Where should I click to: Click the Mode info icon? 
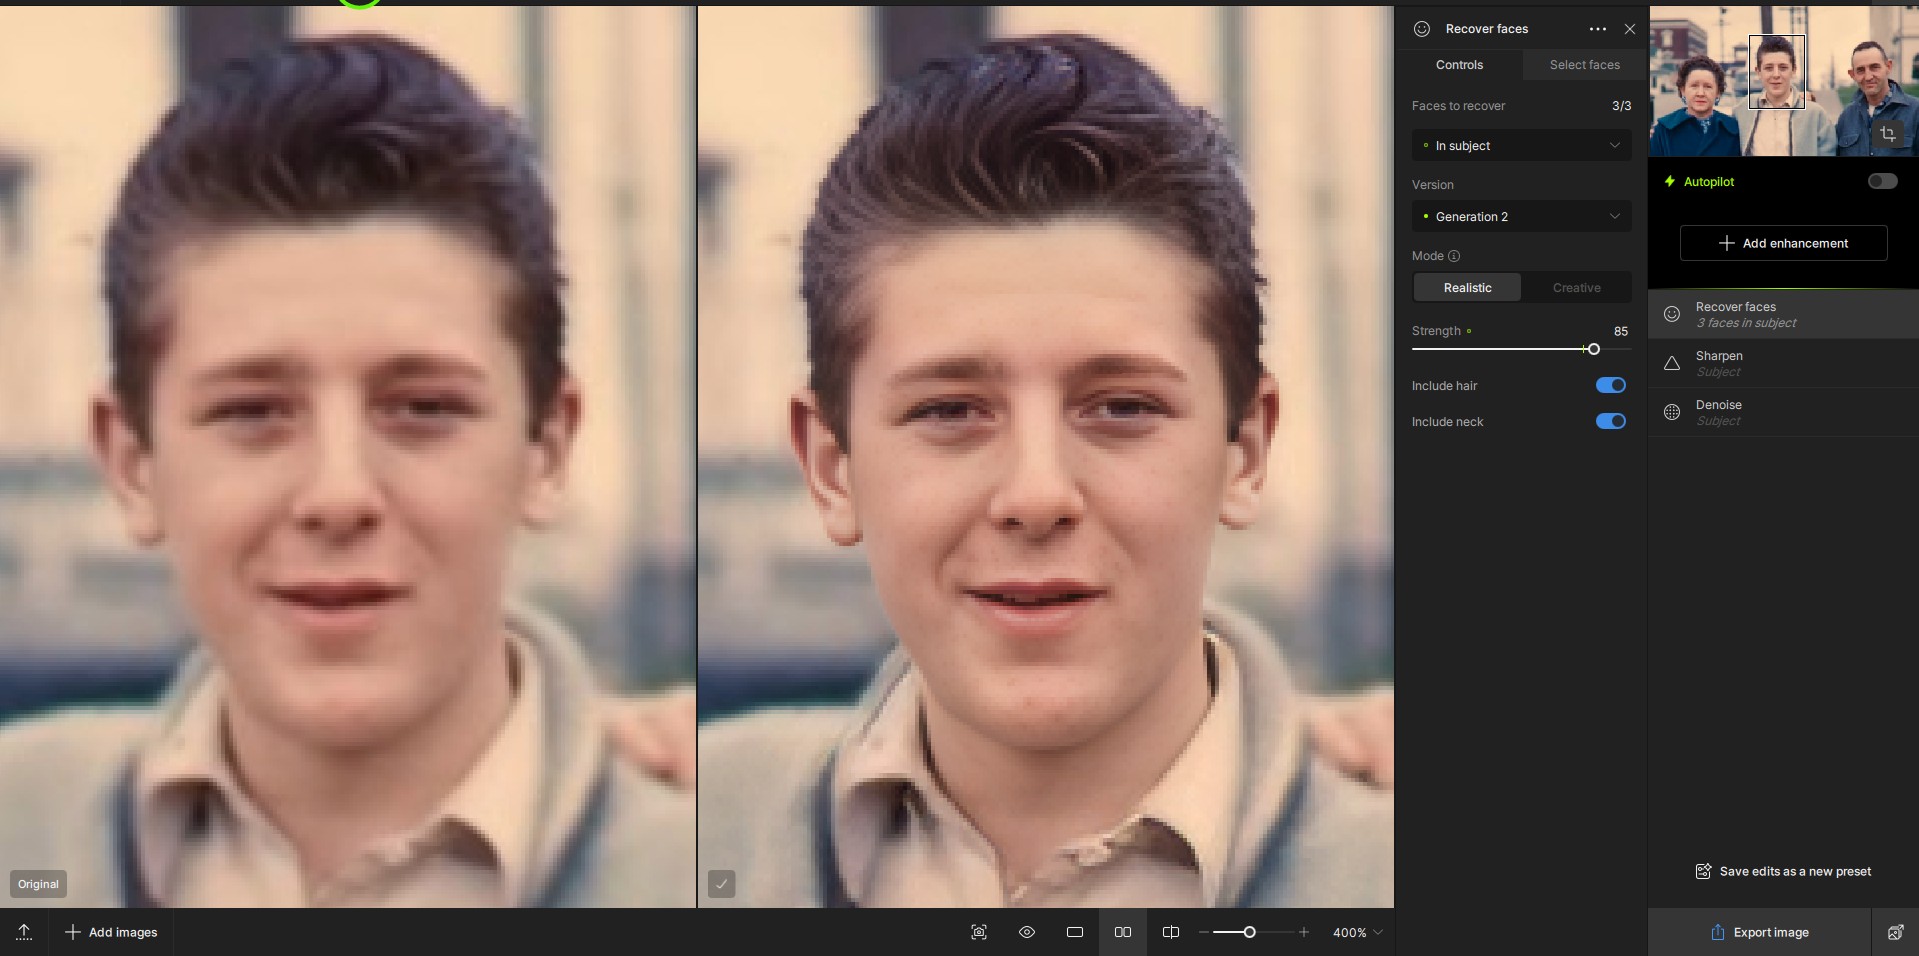click(1454, 256)
